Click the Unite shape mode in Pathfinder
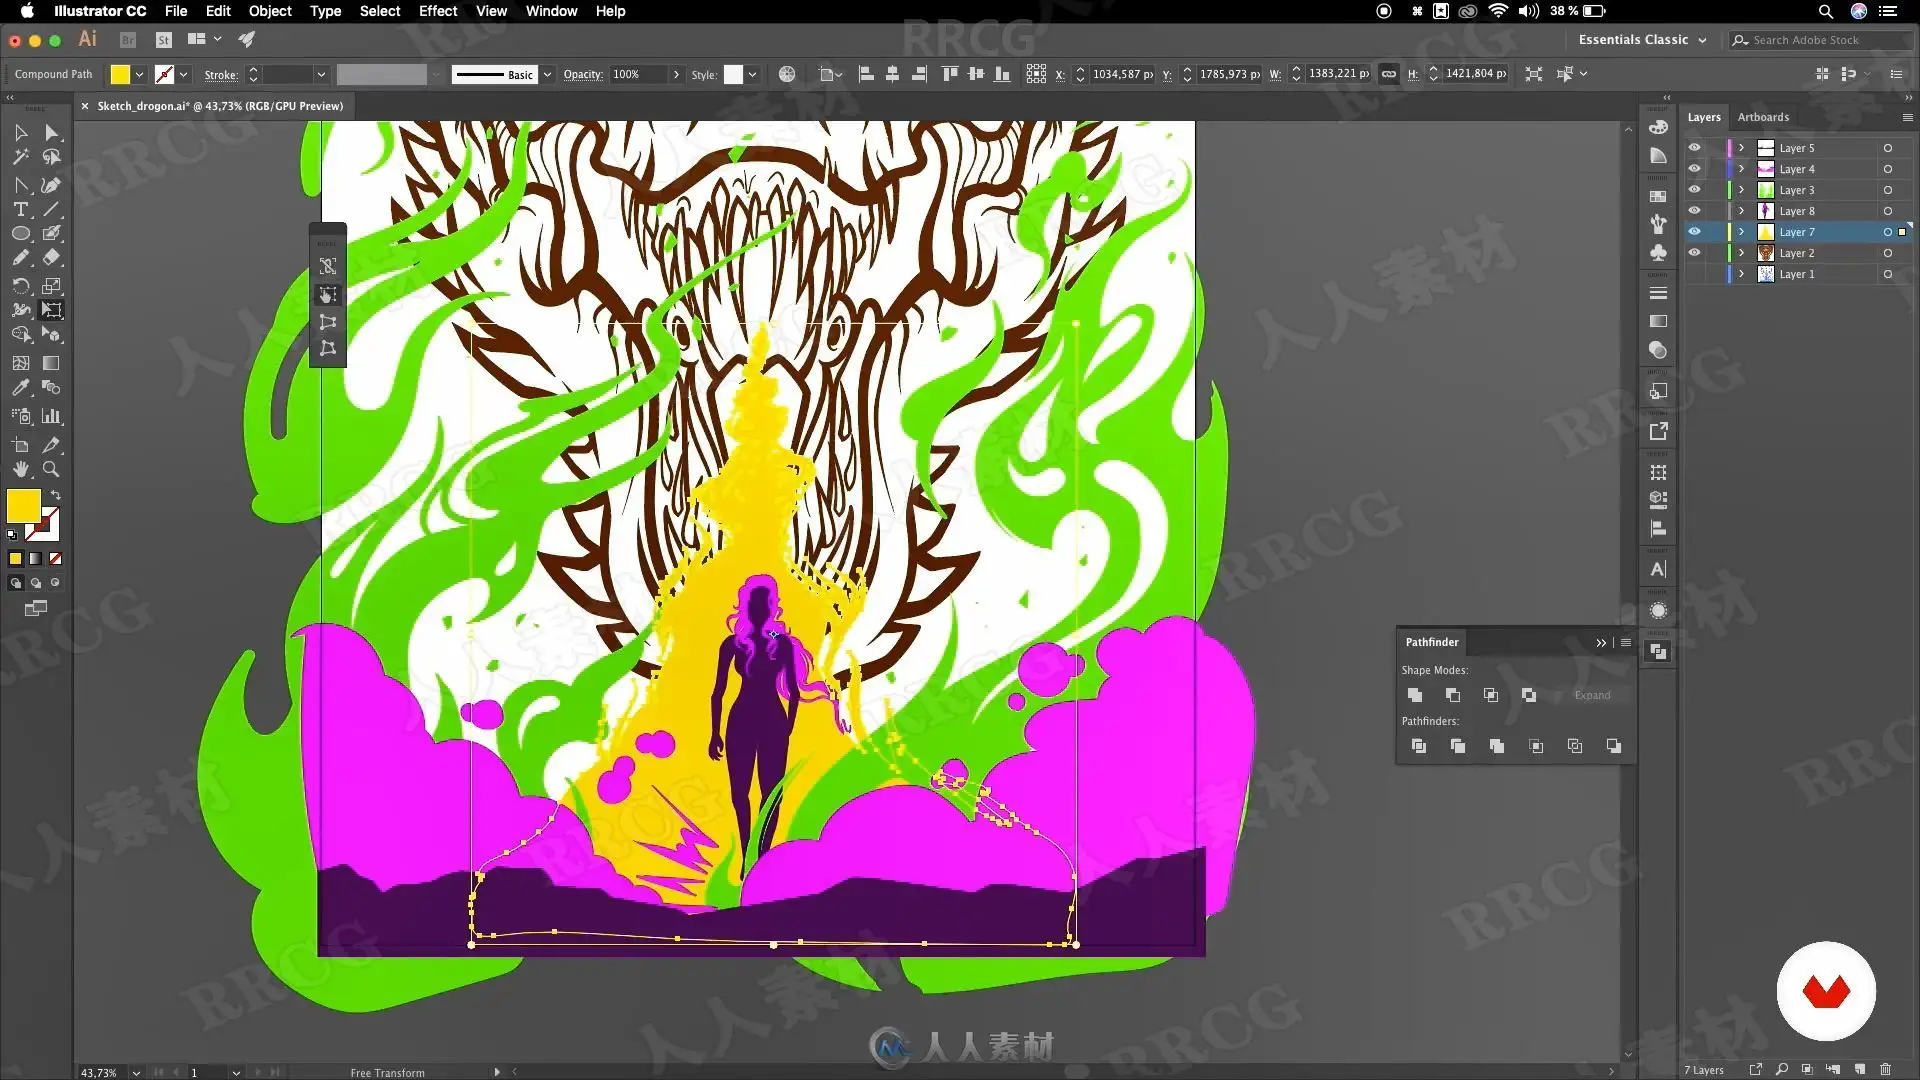The image size is (1920, 1080). [x=1415, y=695]
